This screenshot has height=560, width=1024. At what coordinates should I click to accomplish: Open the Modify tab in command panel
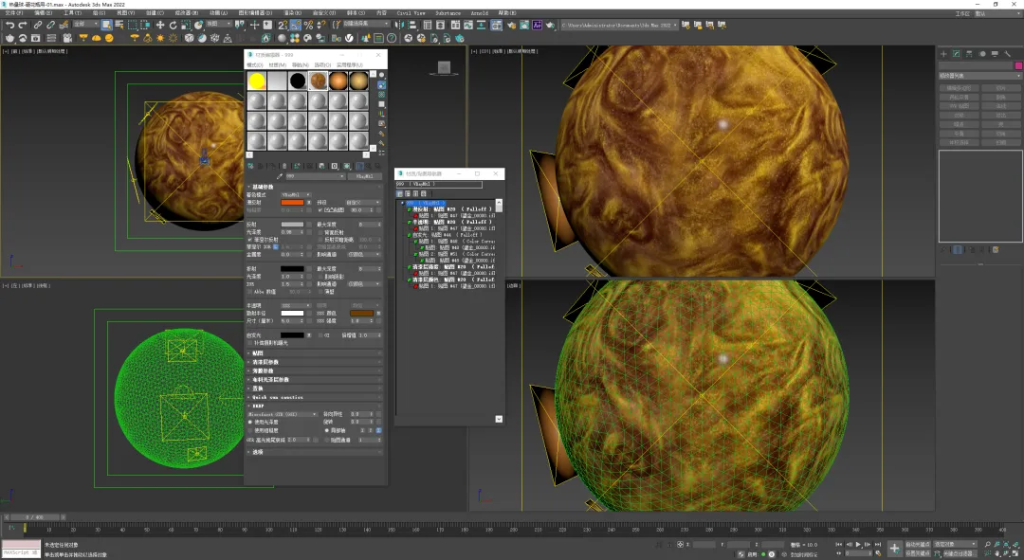(956, 54)
